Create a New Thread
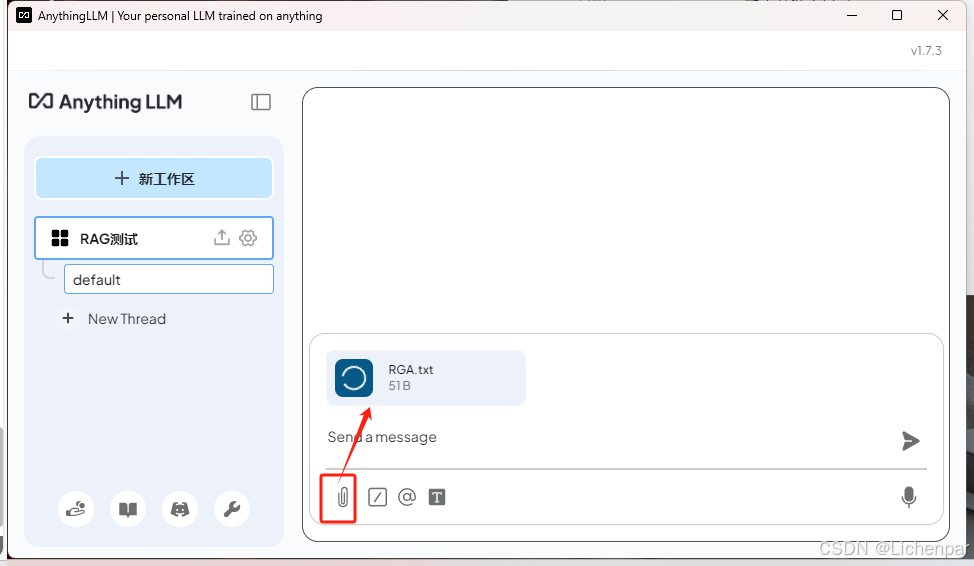 [127, 319]
